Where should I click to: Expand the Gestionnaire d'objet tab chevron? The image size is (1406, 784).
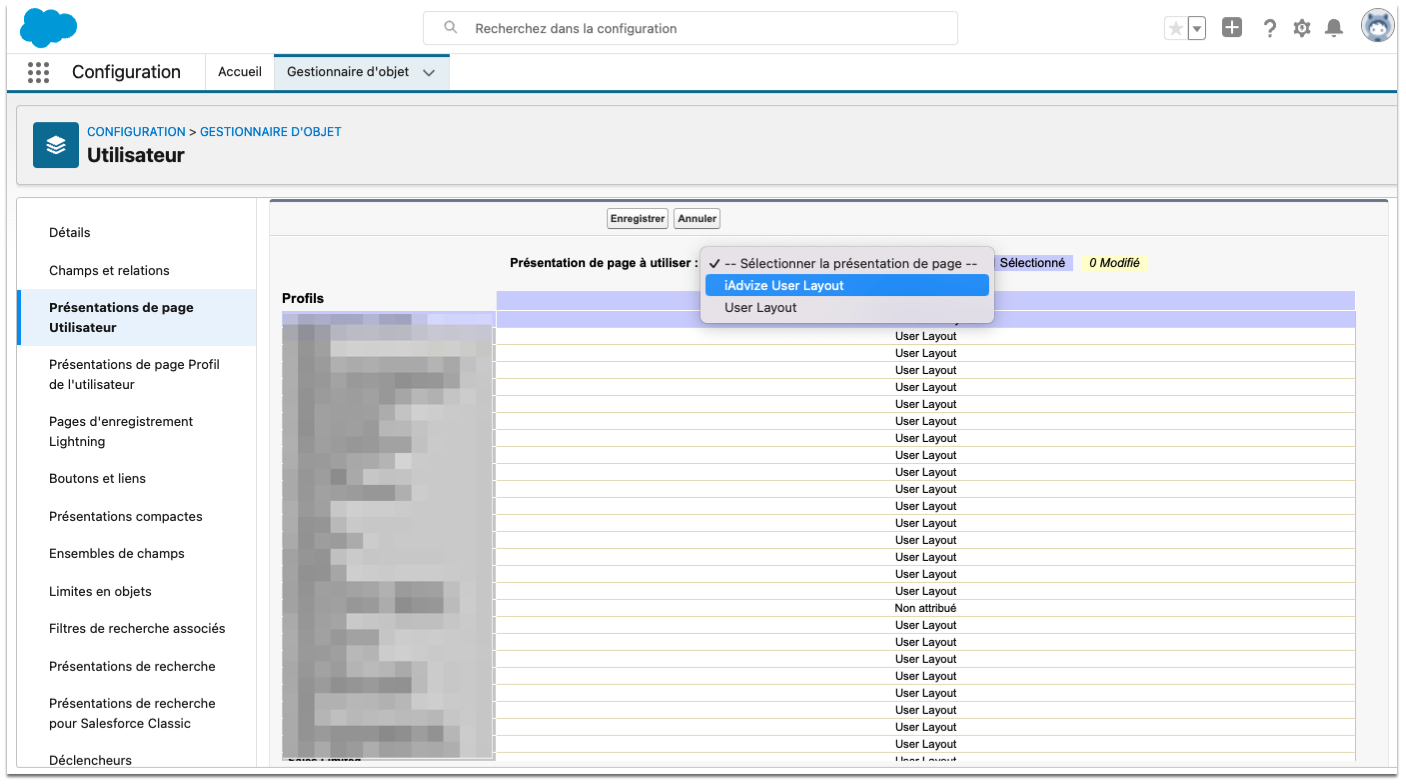(429, 73)
